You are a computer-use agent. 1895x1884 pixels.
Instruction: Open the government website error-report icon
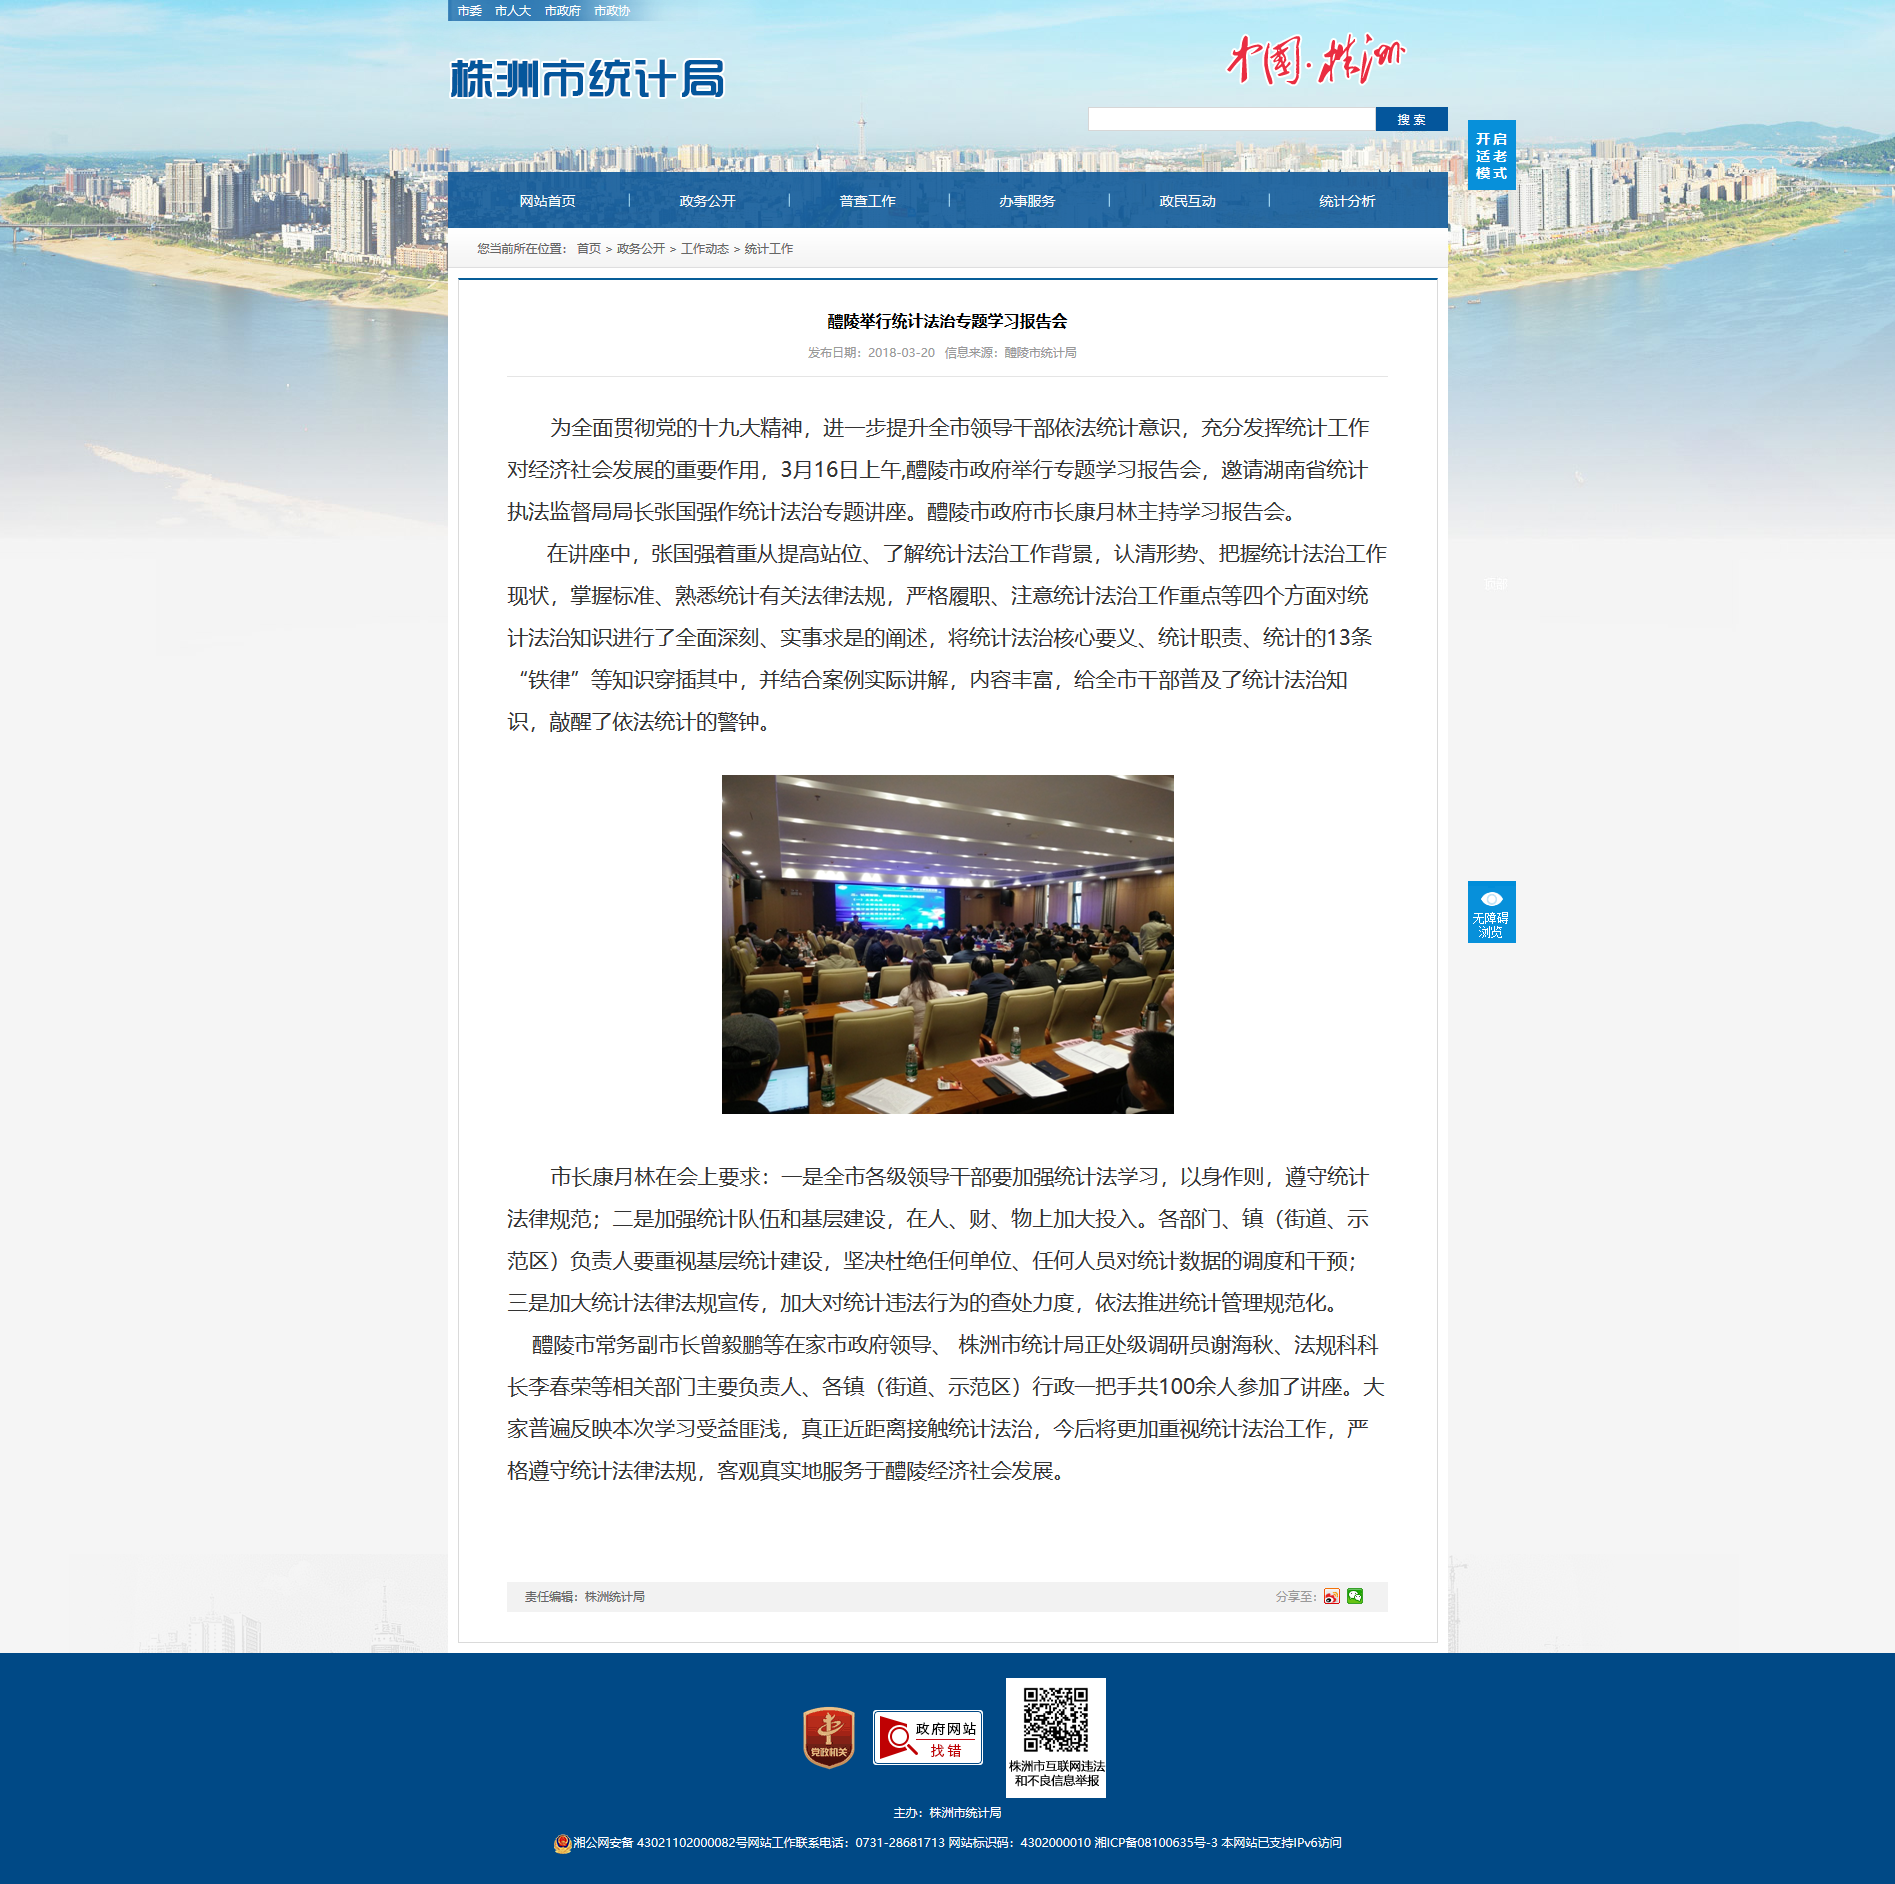pyautogui.click(x=927, y=1737)
